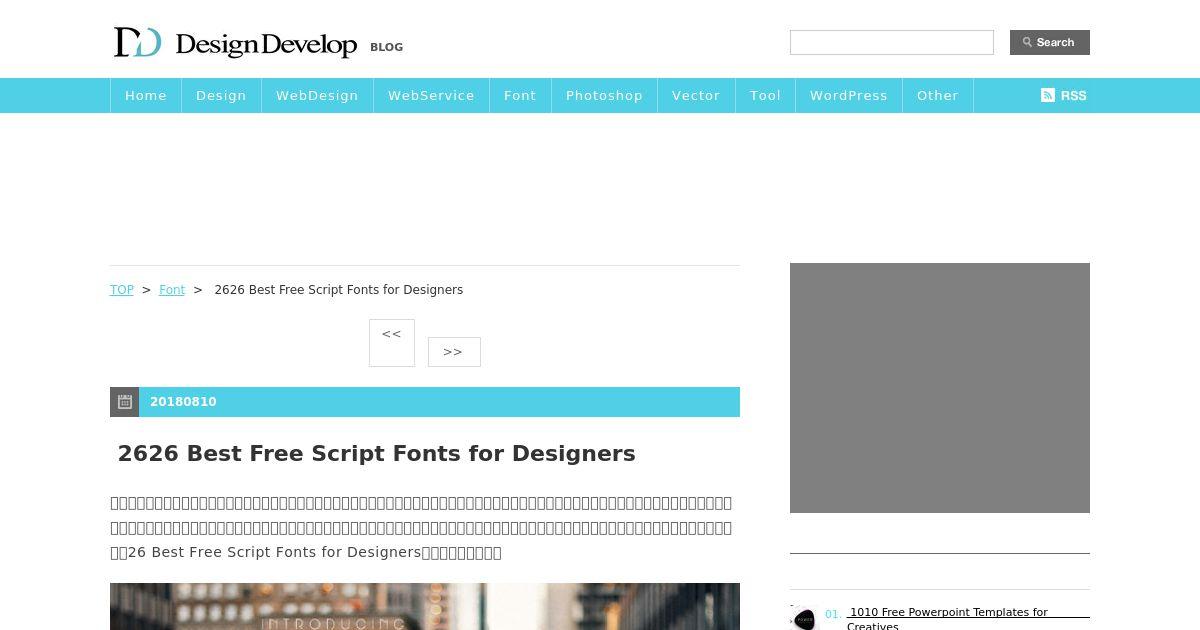Click the DesignDevelop logo
Image resolution: width=1200 pixels, height=630 pixels.
click(x=235, y=43)
